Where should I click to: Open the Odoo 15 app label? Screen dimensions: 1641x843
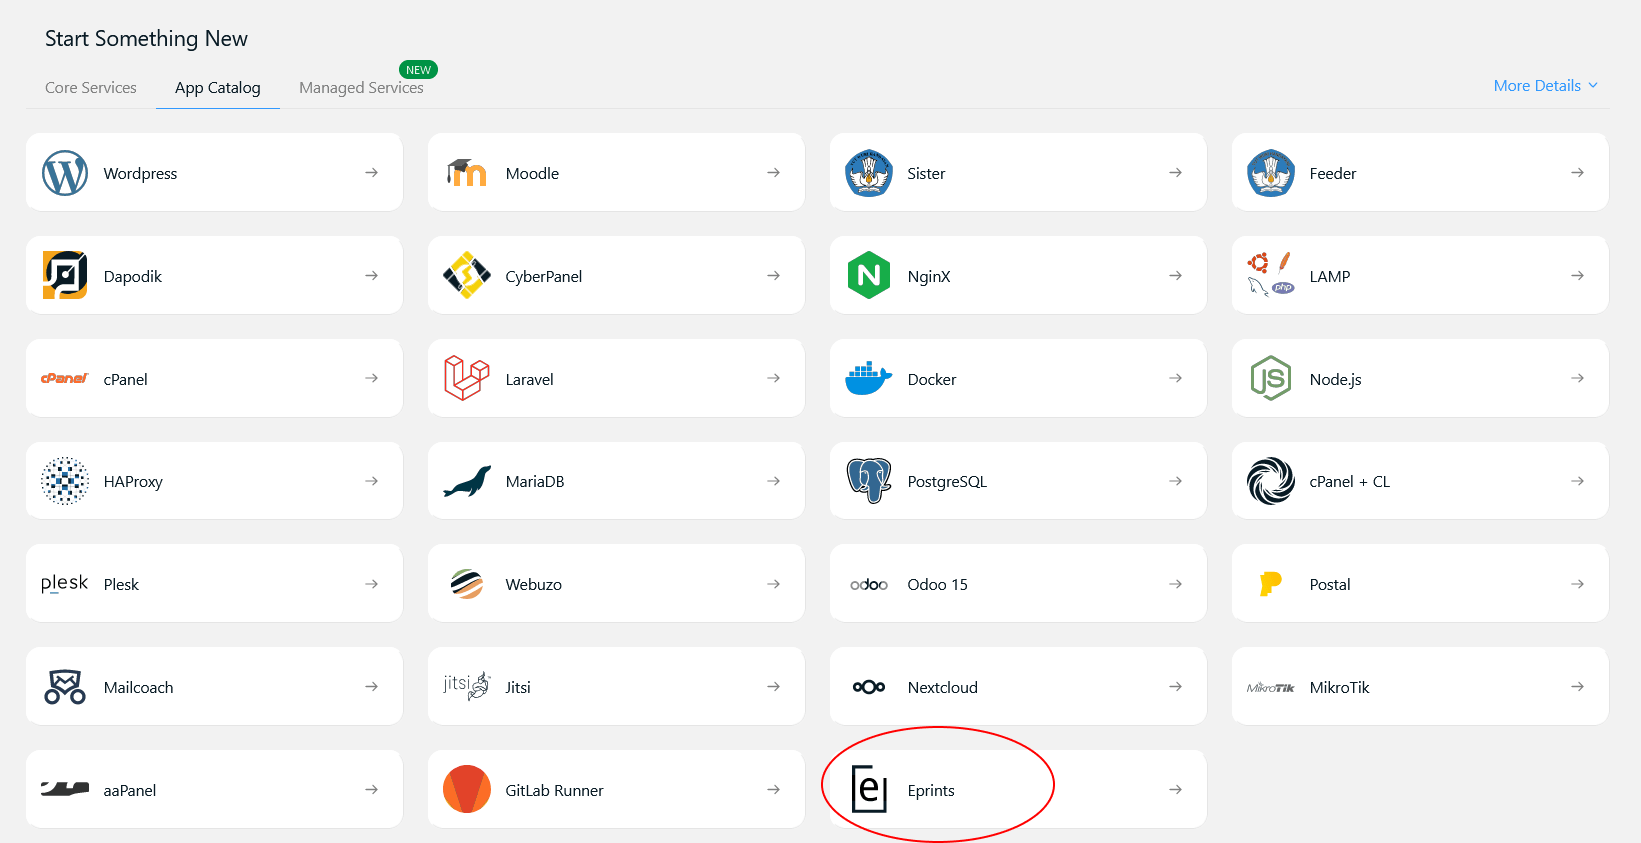937,585
